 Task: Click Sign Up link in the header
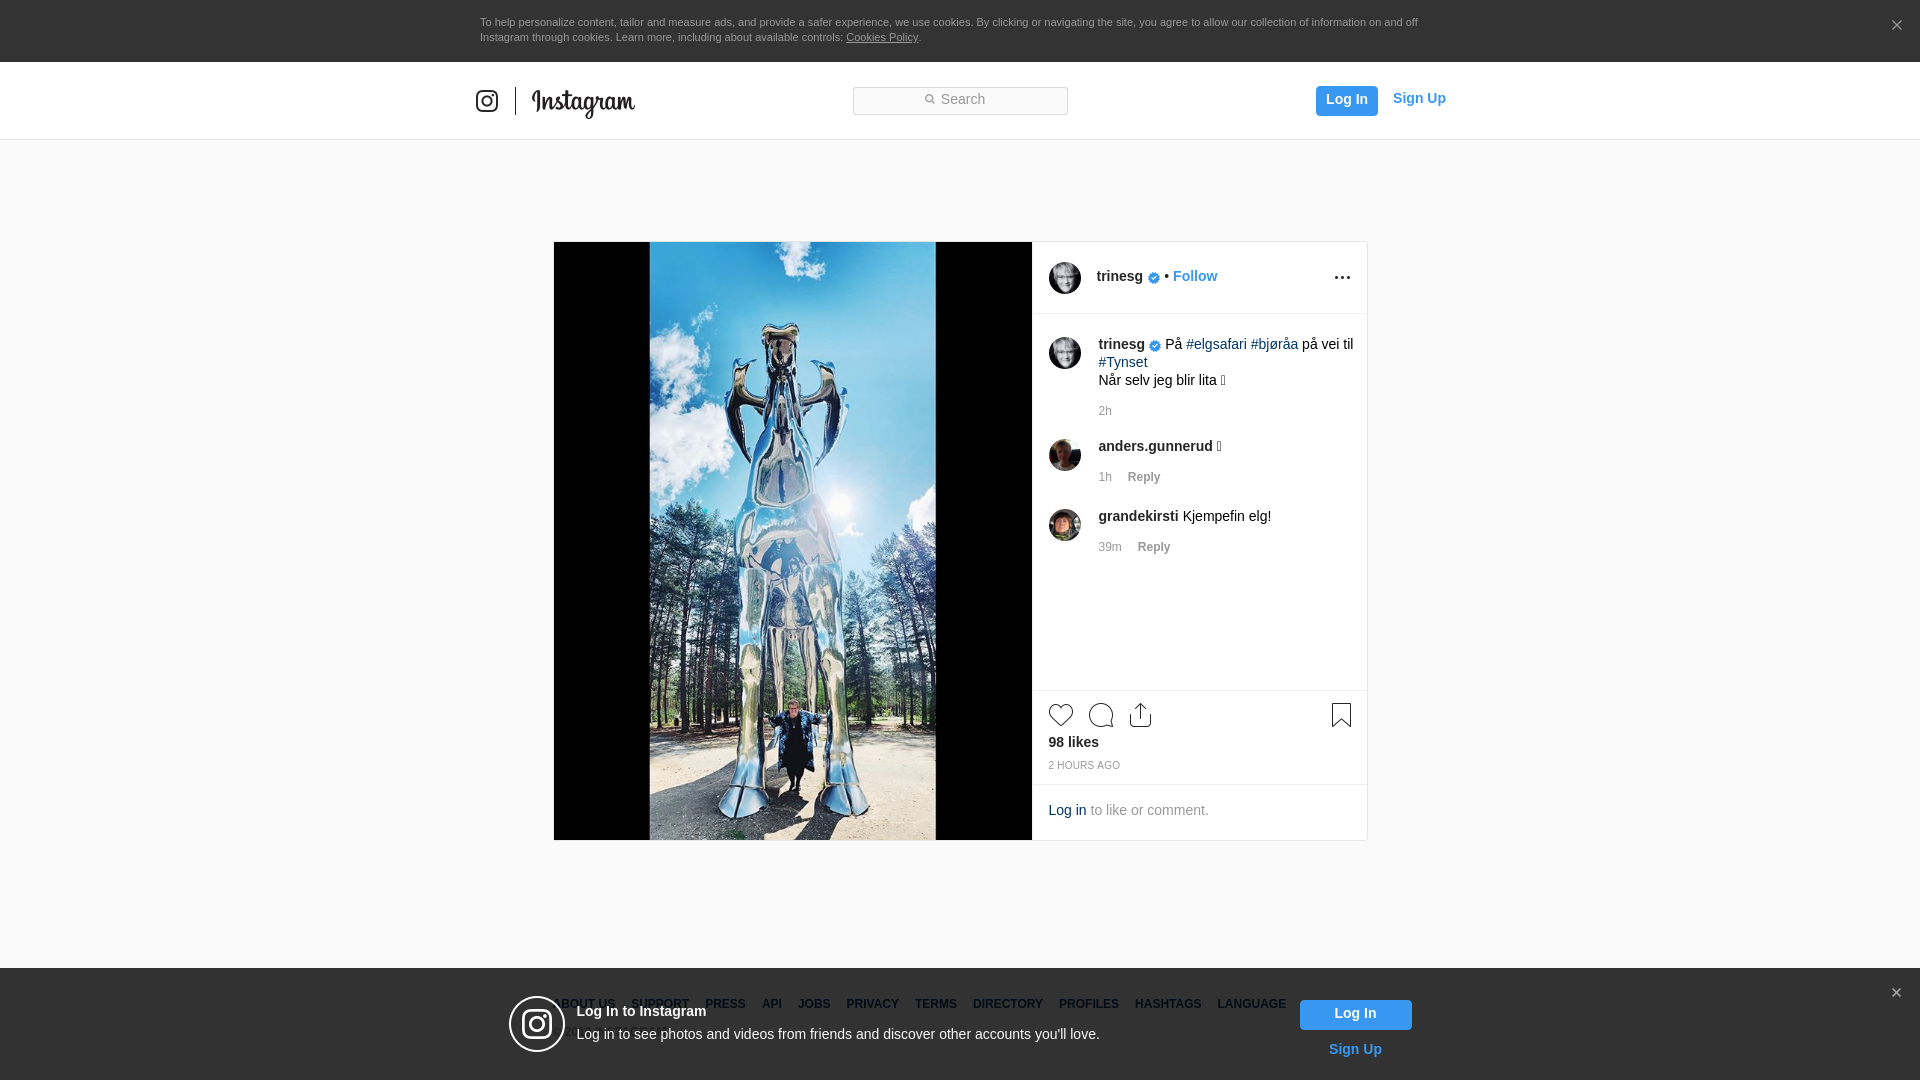pos(1418,98)
